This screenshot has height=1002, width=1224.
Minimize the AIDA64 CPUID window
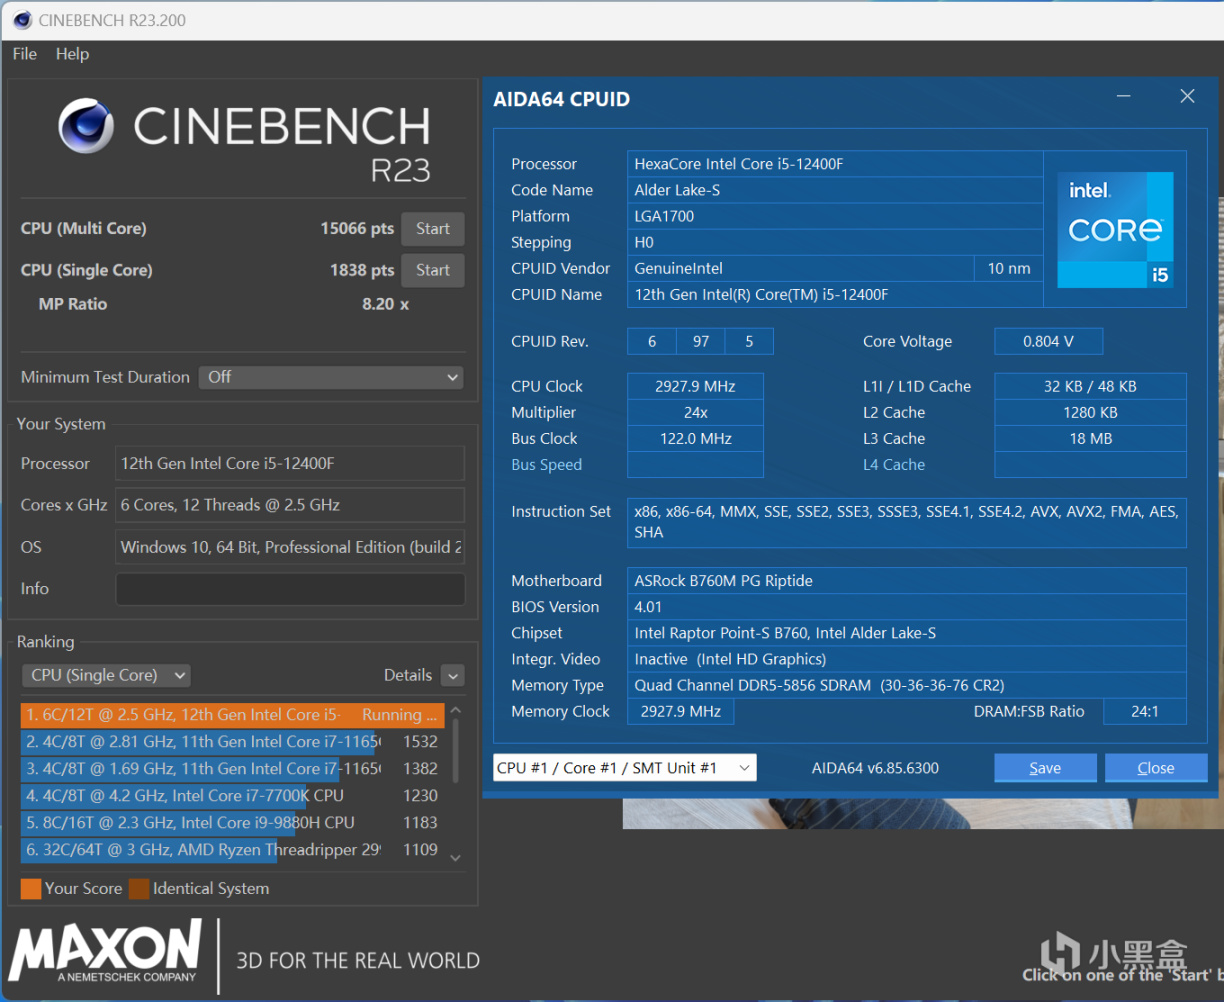tap(1124, 97)
